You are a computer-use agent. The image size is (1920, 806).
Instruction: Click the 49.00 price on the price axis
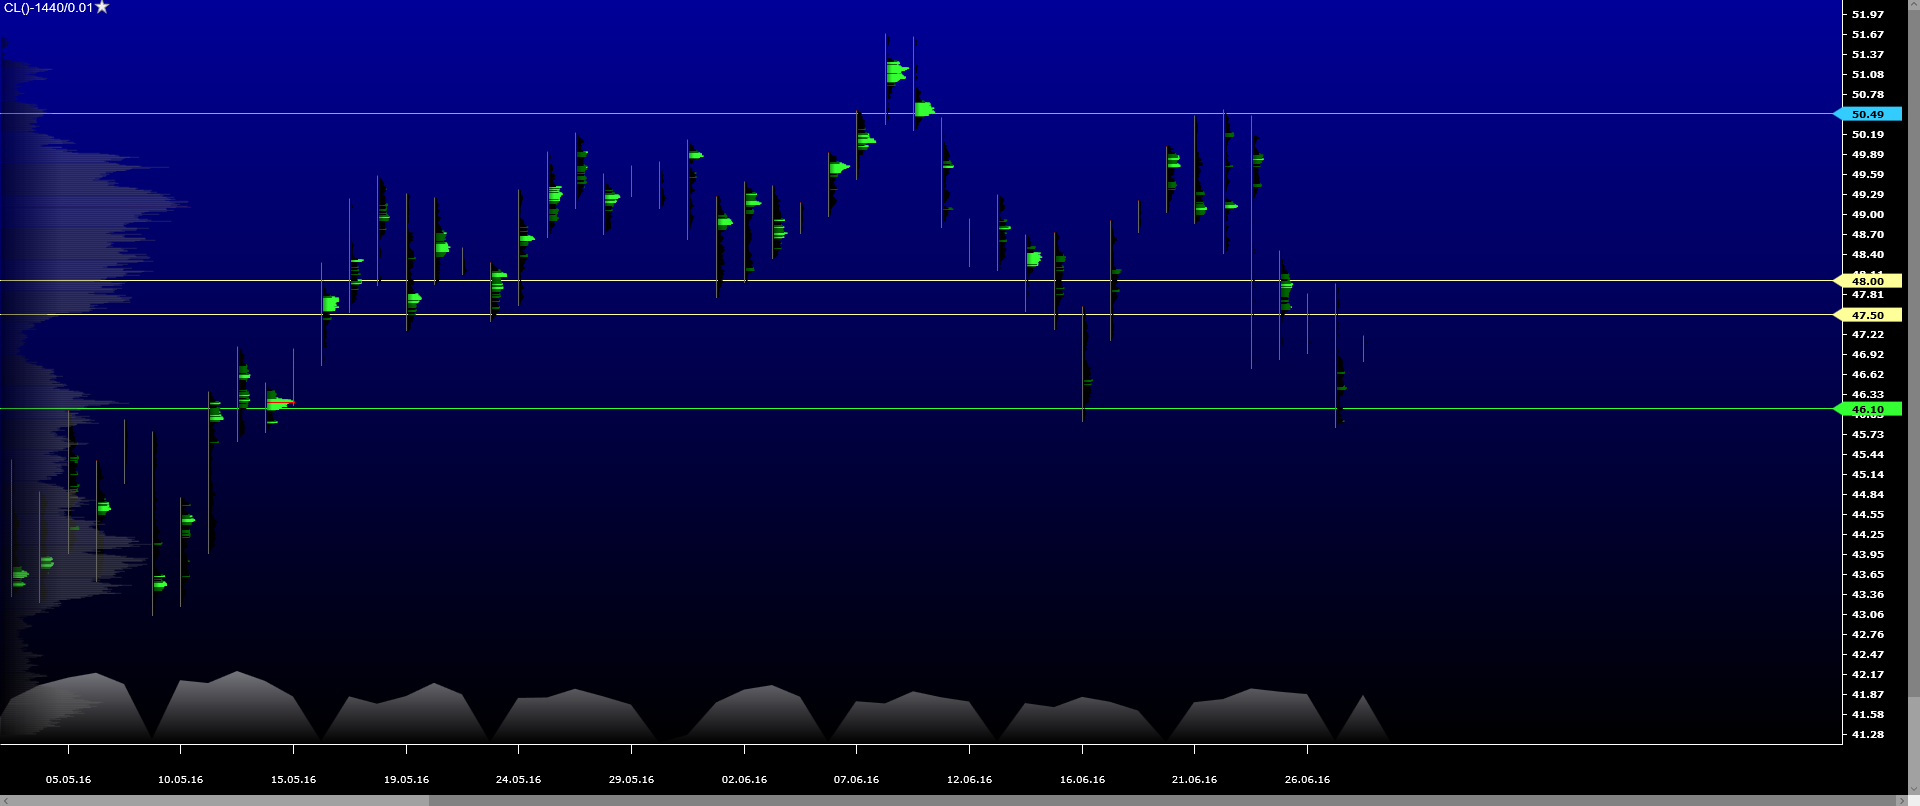click(x=1867, y=214)
